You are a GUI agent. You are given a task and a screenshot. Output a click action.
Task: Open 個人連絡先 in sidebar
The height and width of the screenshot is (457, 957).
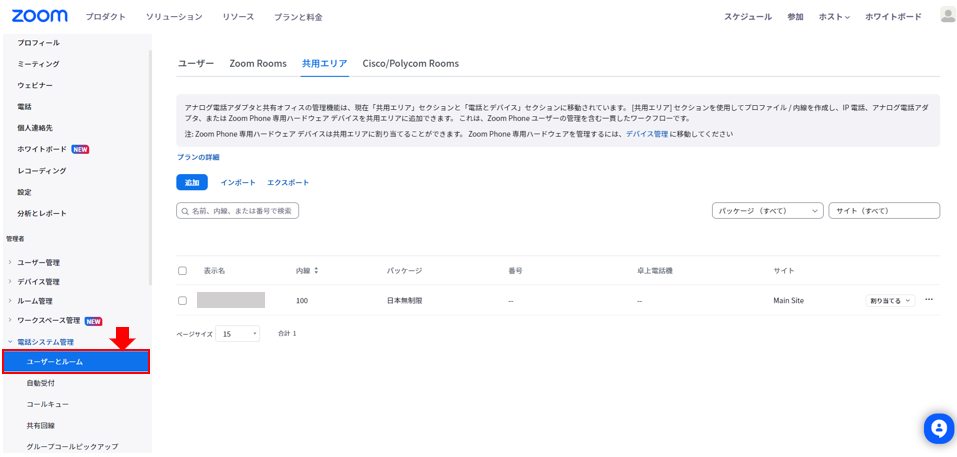[35, 128]
